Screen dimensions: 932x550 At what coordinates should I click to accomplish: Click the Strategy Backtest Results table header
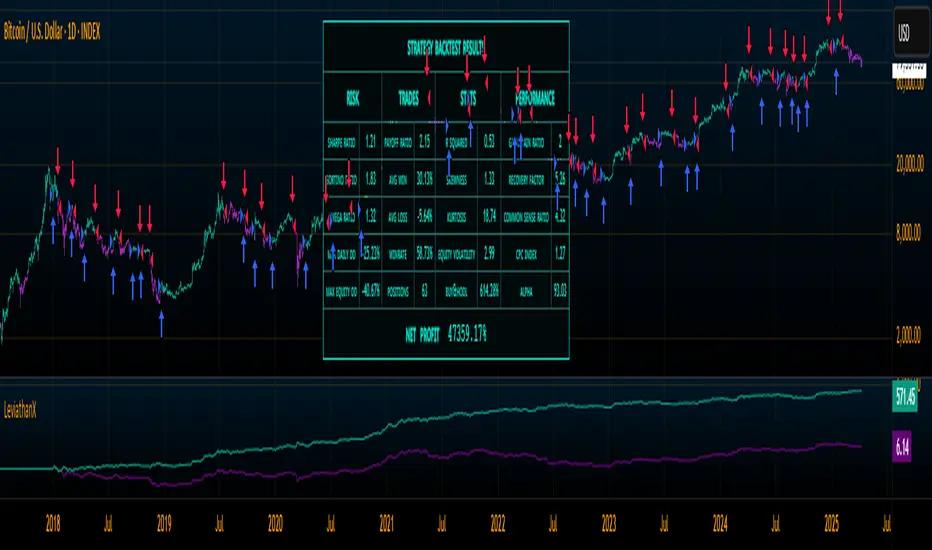pos(445,45)
